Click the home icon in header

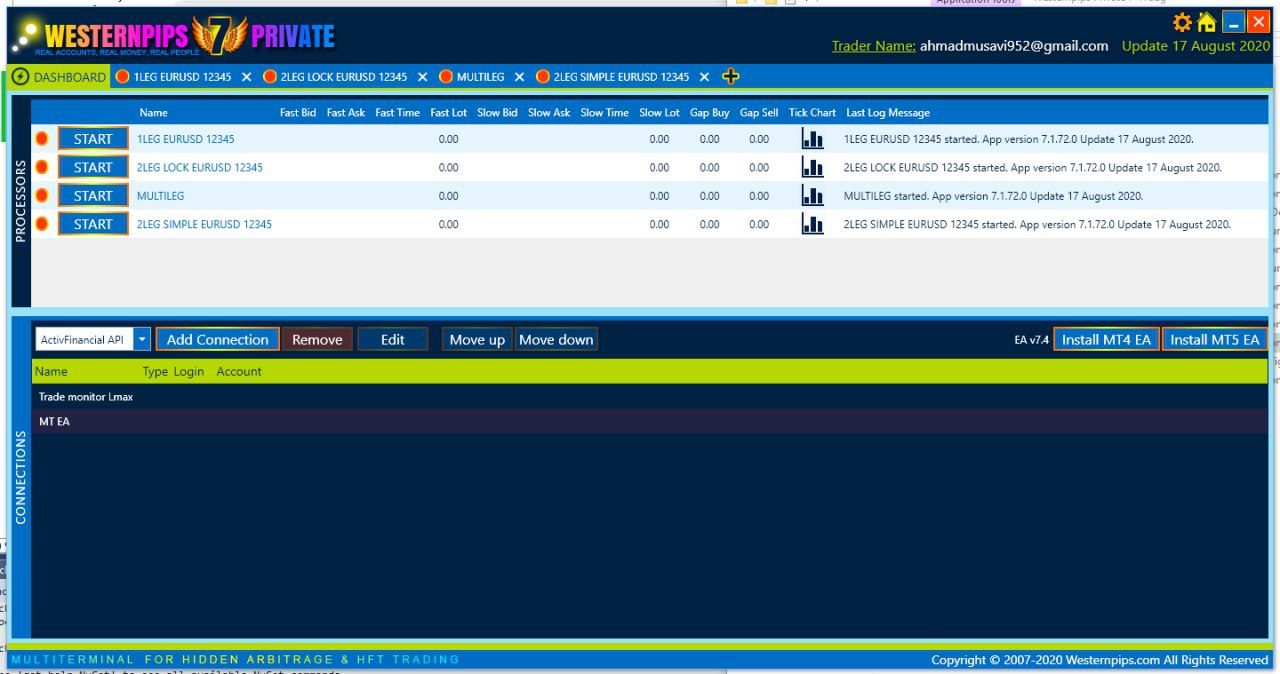click(1207, 22)
